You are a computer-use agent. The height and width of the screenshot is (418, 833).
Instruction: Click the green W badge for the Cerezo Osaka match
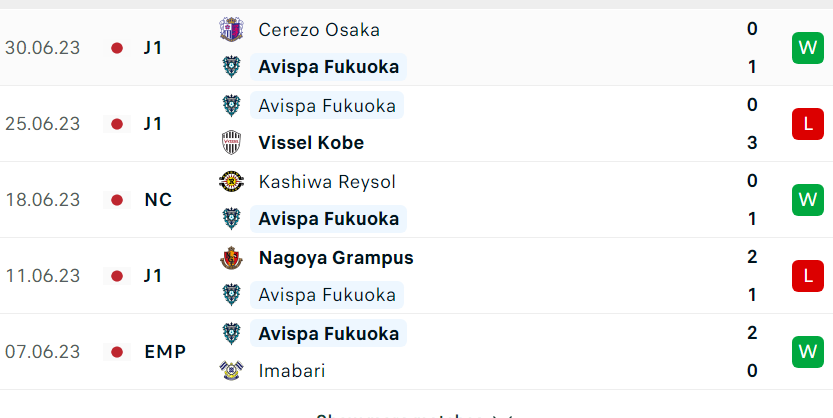click(x=808, y=48)
